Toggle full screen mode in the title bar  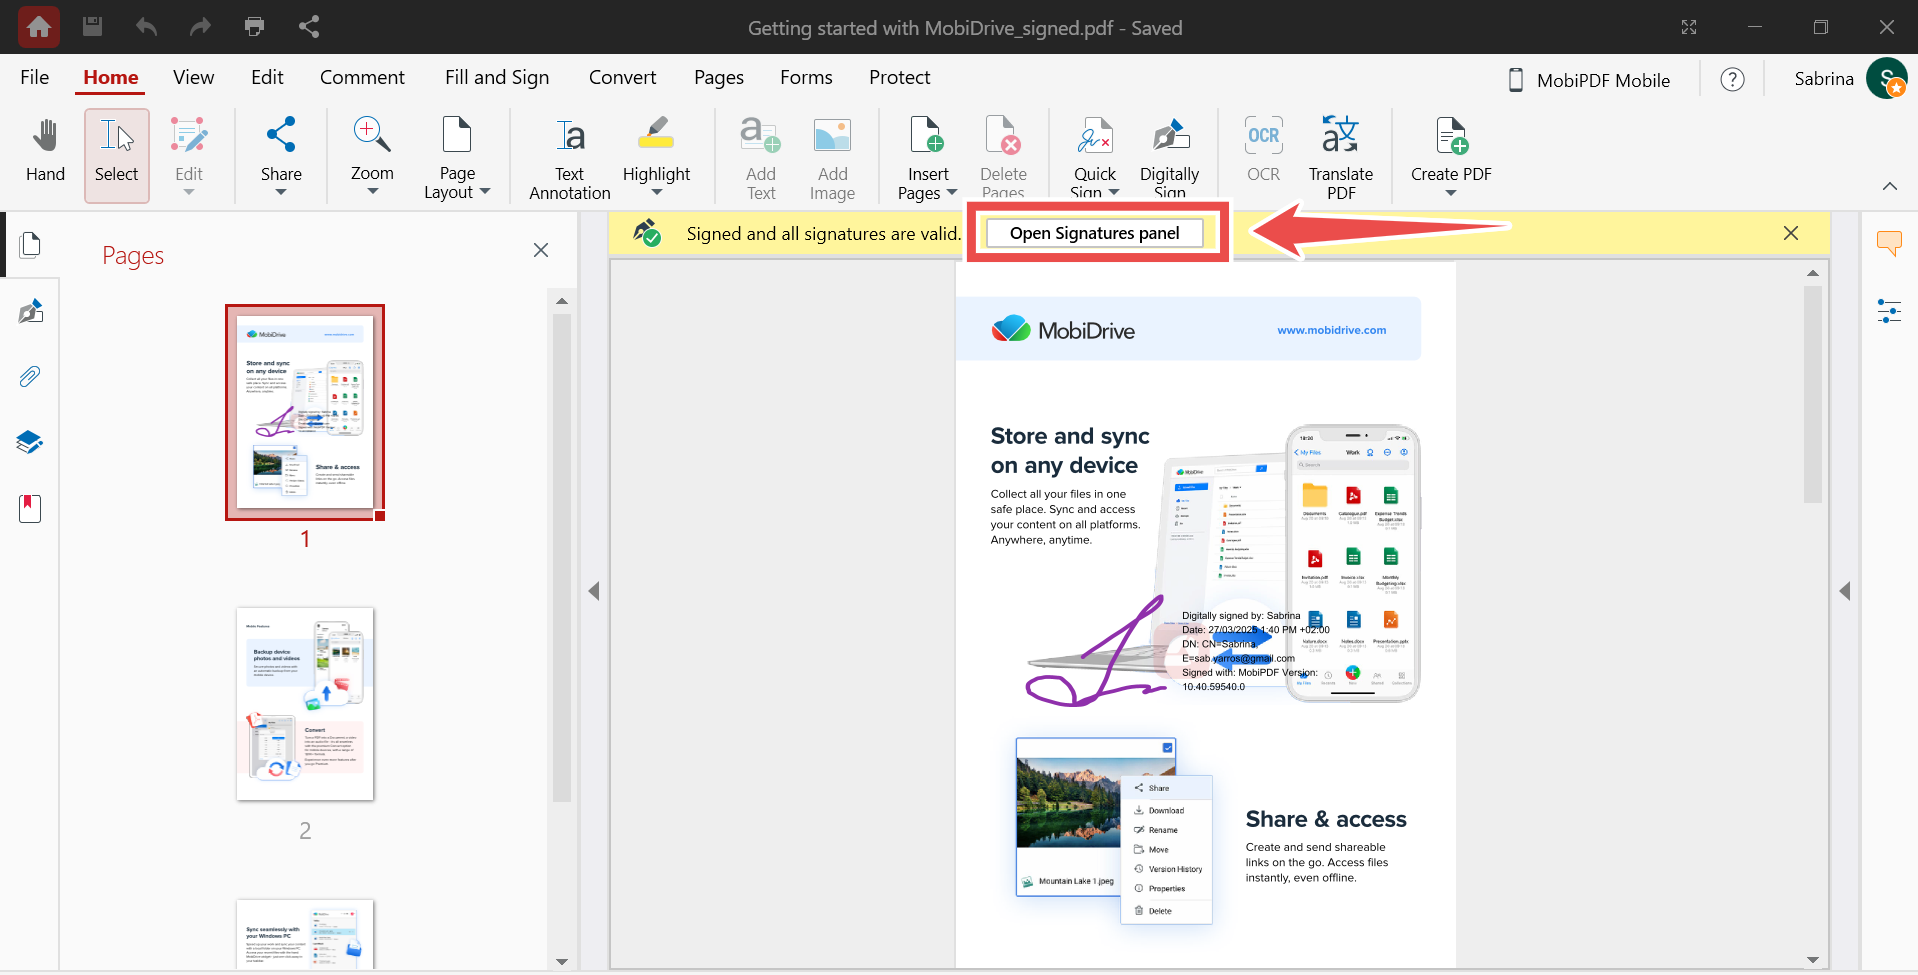coord(1689,27)
